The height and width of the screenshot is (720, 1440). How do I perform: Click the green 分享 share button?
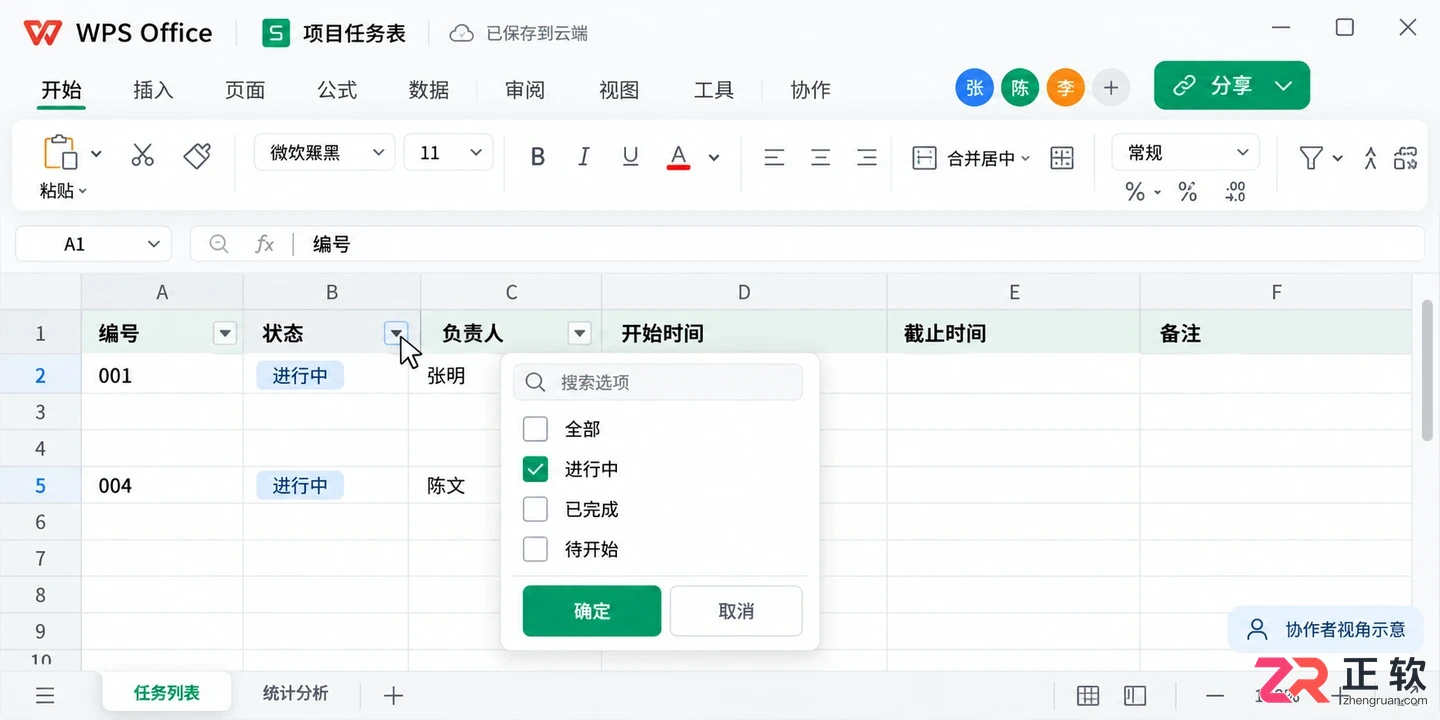1232,86
